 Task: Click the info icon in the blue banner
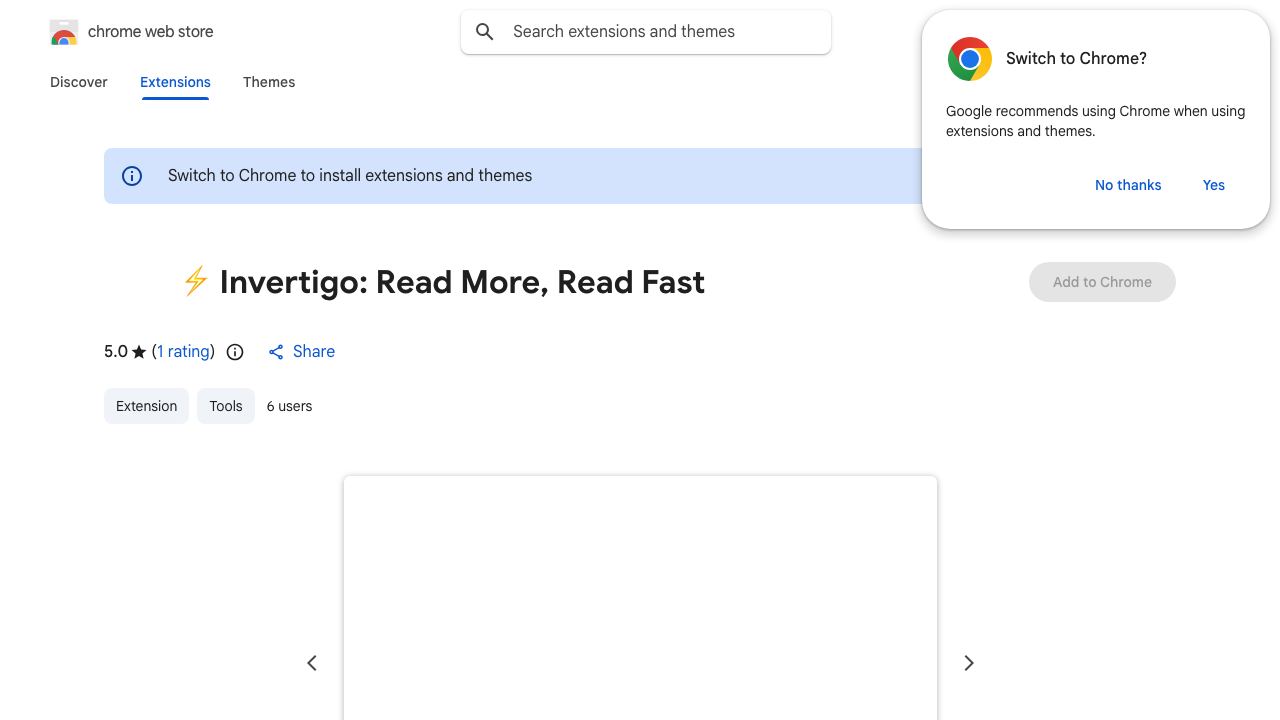click(x=132, y=176)
